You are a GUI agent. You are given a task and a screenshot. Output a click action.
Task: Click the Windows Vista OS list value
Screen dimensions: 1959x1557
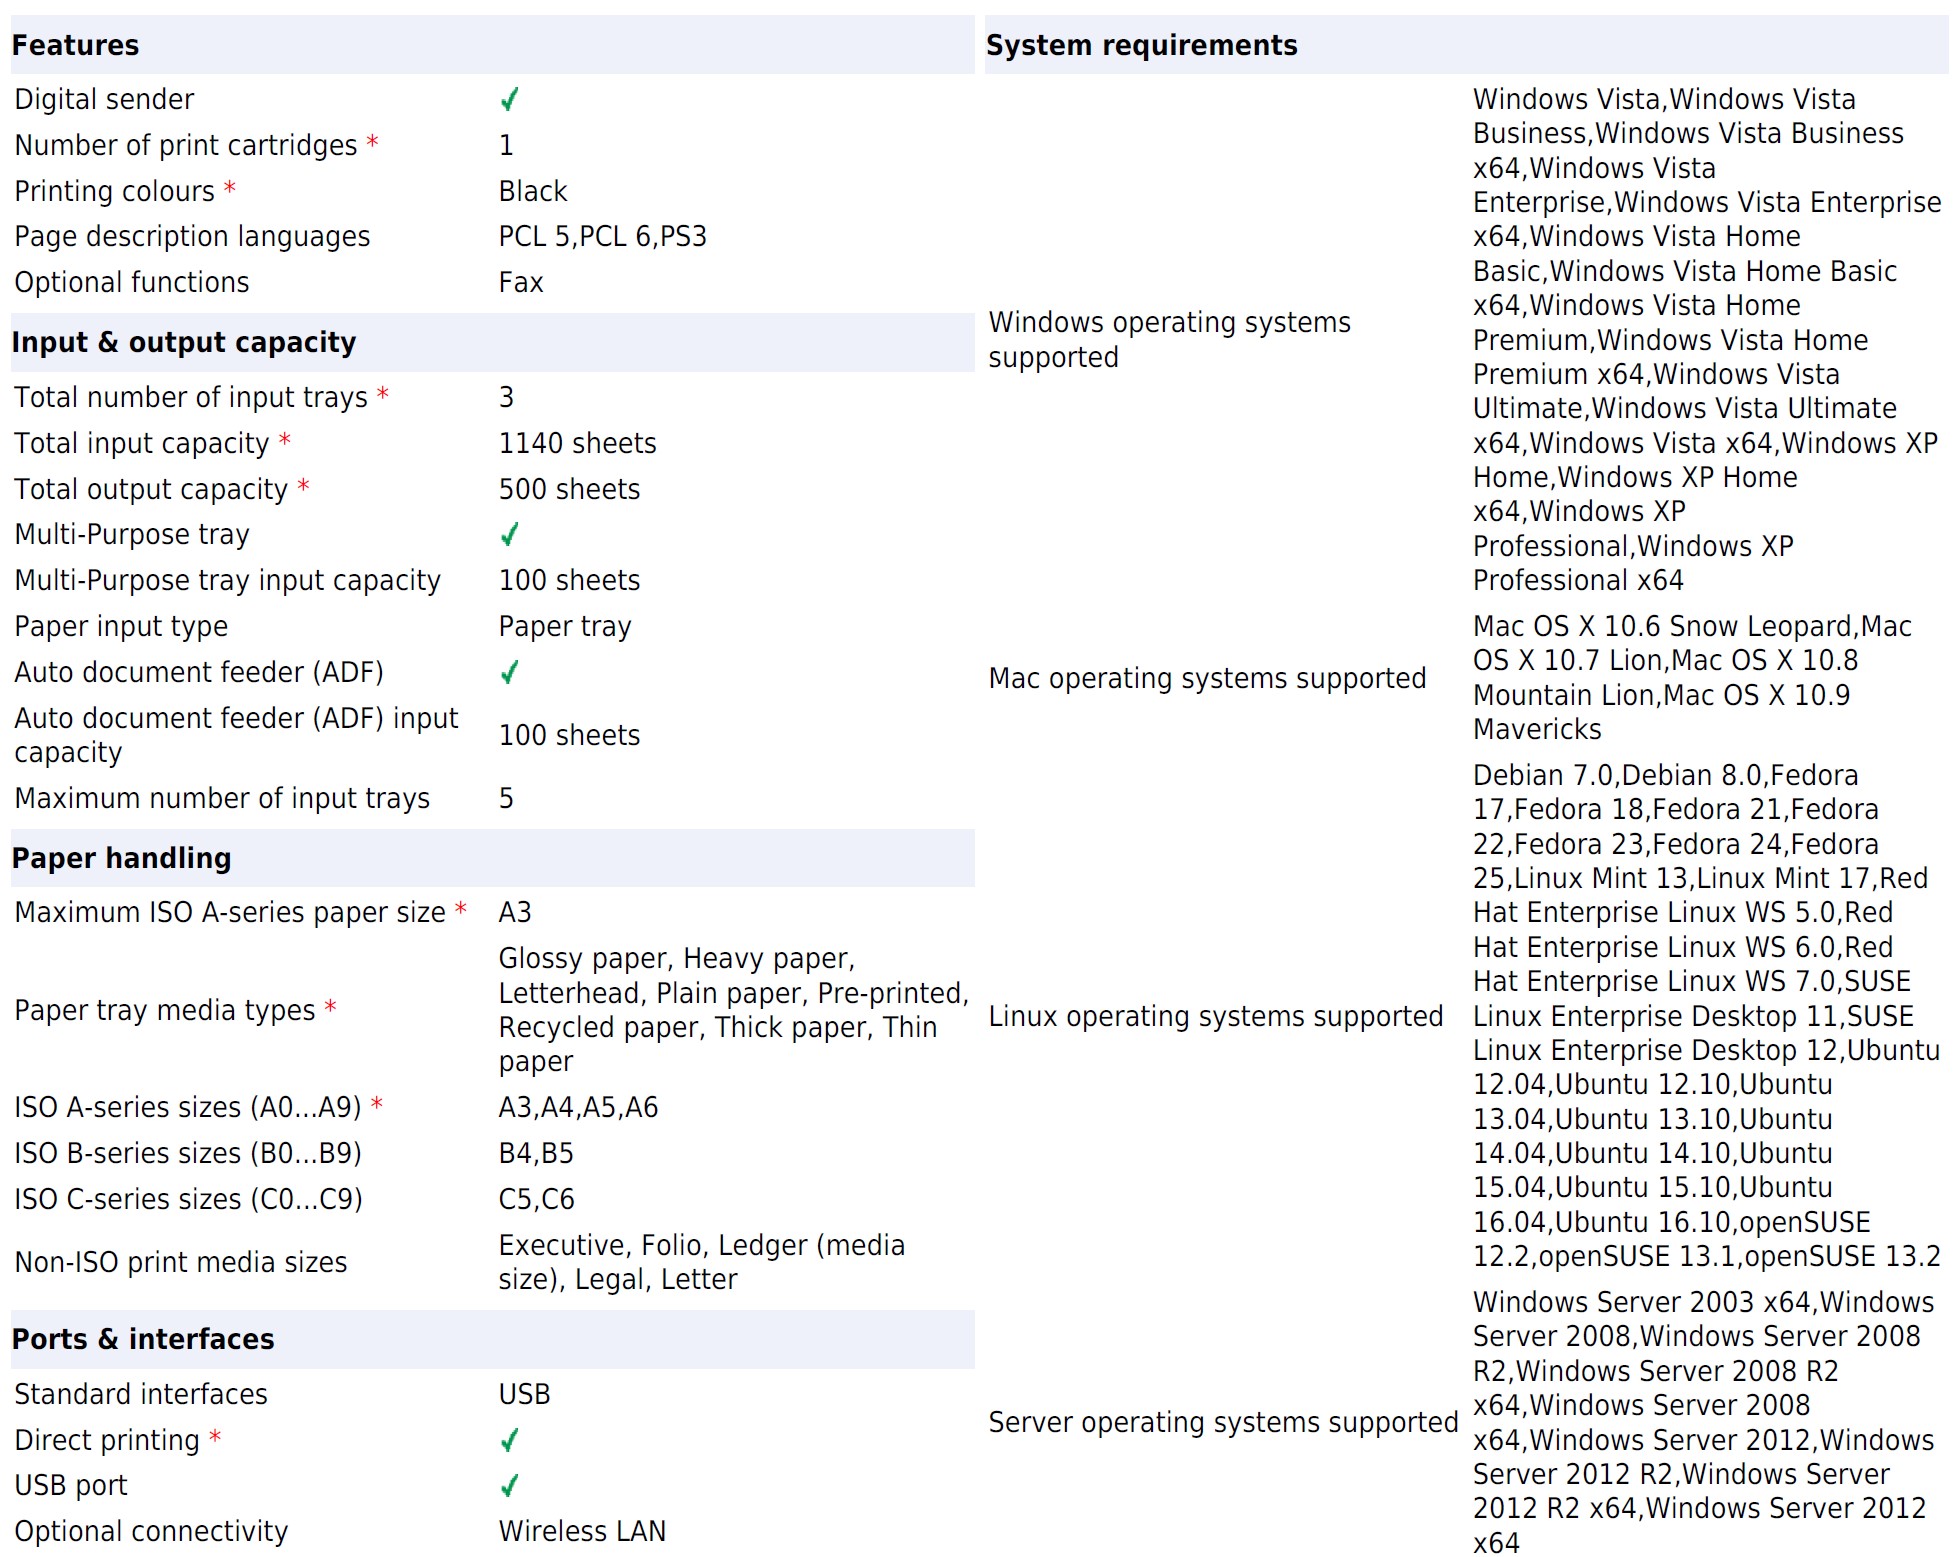[1707, 340]
